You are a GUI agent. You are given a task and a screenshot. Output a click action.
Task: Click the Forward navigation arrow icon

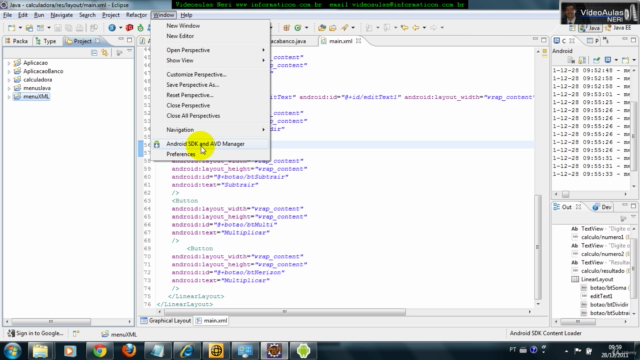pyautogui.click(x=433, y=28)
